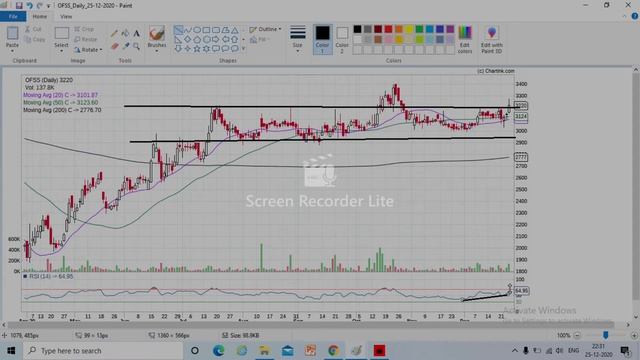Click the Type here to search box
Screen dimensions: 640x360
(103, 351)
